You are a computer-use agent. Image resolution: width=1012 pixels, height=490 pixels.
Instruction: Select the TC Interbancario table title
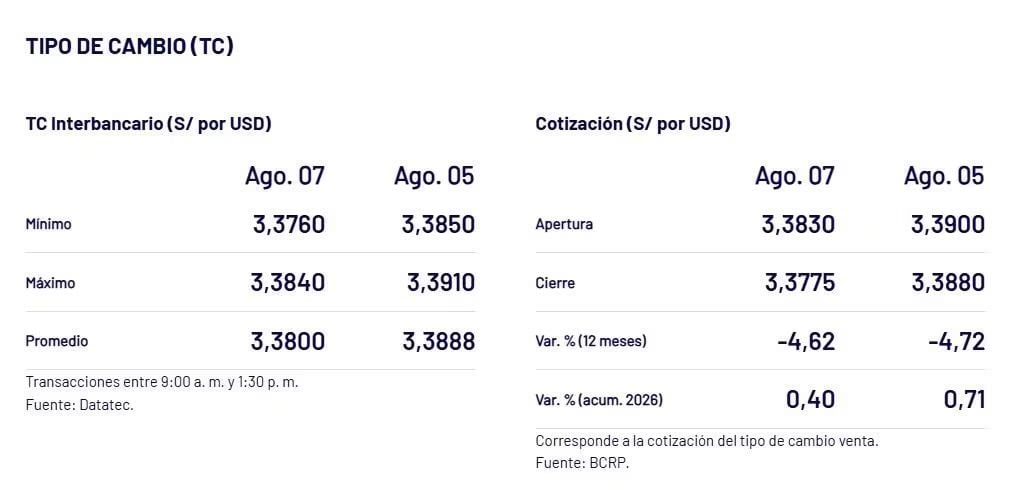pos(148,124)
